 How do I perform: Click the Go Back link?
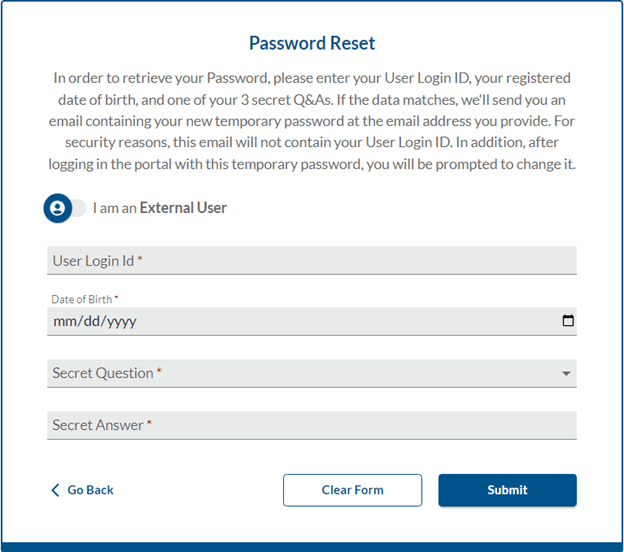82,490
